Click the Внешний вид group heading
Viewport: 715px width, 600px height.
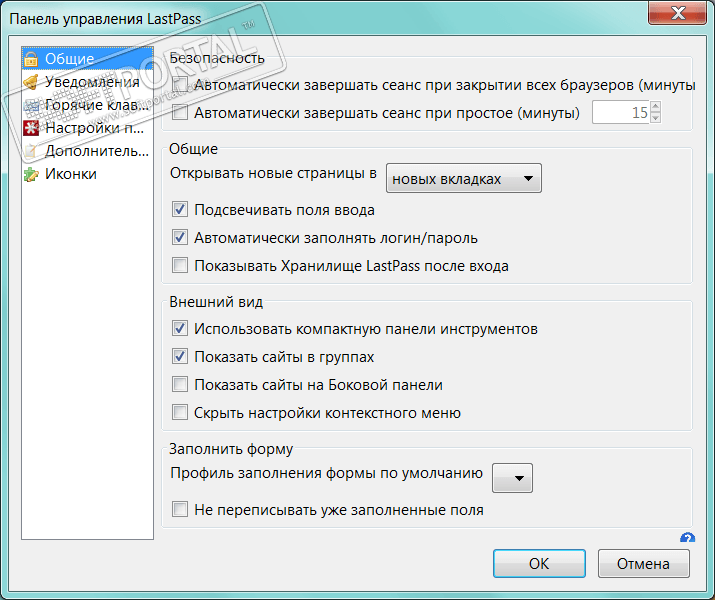tap(216, 302)
